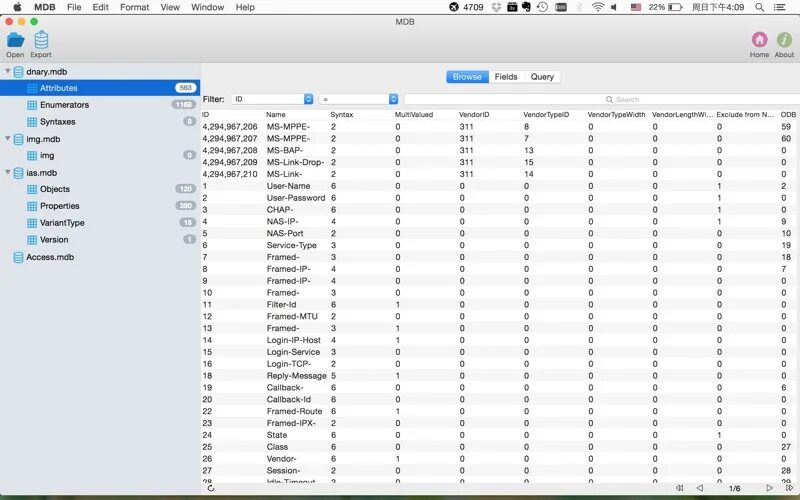The height and width of the screenshot is (500, 800).
Task: Open Spotlight search in menu bar
Action: click(x=760, y=7)
